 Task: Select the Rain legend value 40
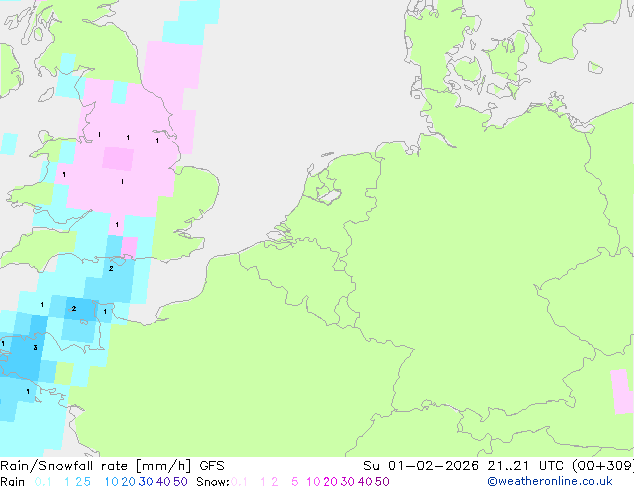(x=163, y=482)
